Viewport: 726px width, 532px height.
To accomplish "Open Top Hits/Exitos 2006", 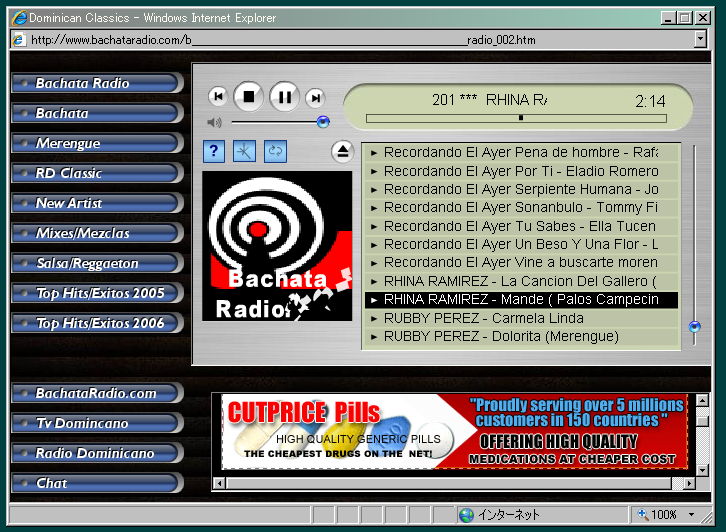I will pos(96,323).
